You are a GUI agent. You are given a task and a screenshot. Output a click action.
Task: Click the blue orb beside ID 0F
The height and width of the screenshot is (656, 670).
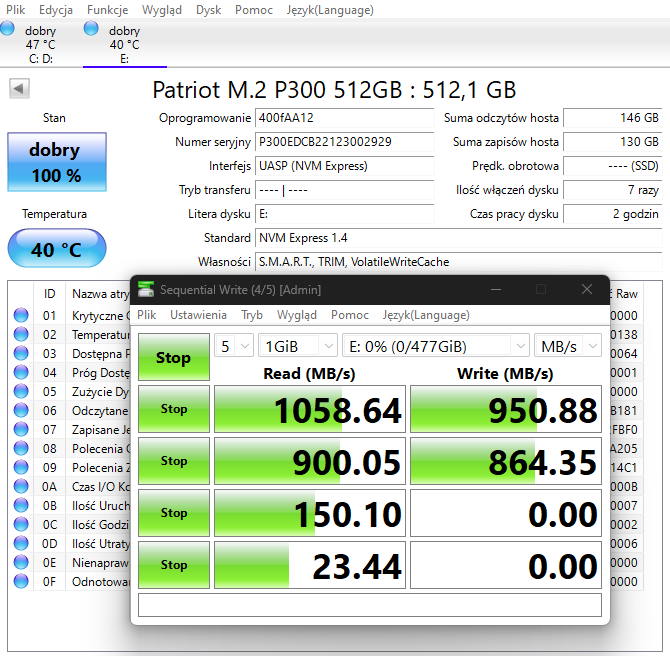coord(21,582)
